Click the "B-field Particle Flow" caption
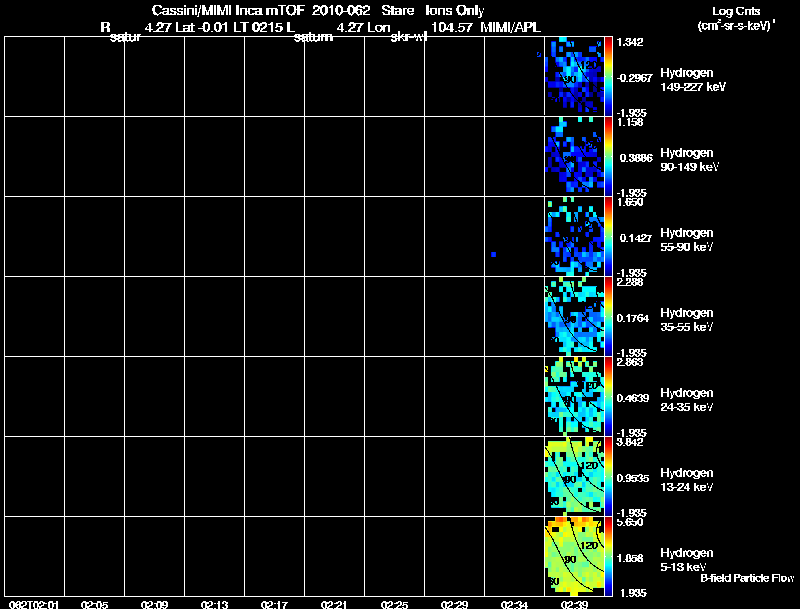800x609 pixels. [x=747, y=578]
